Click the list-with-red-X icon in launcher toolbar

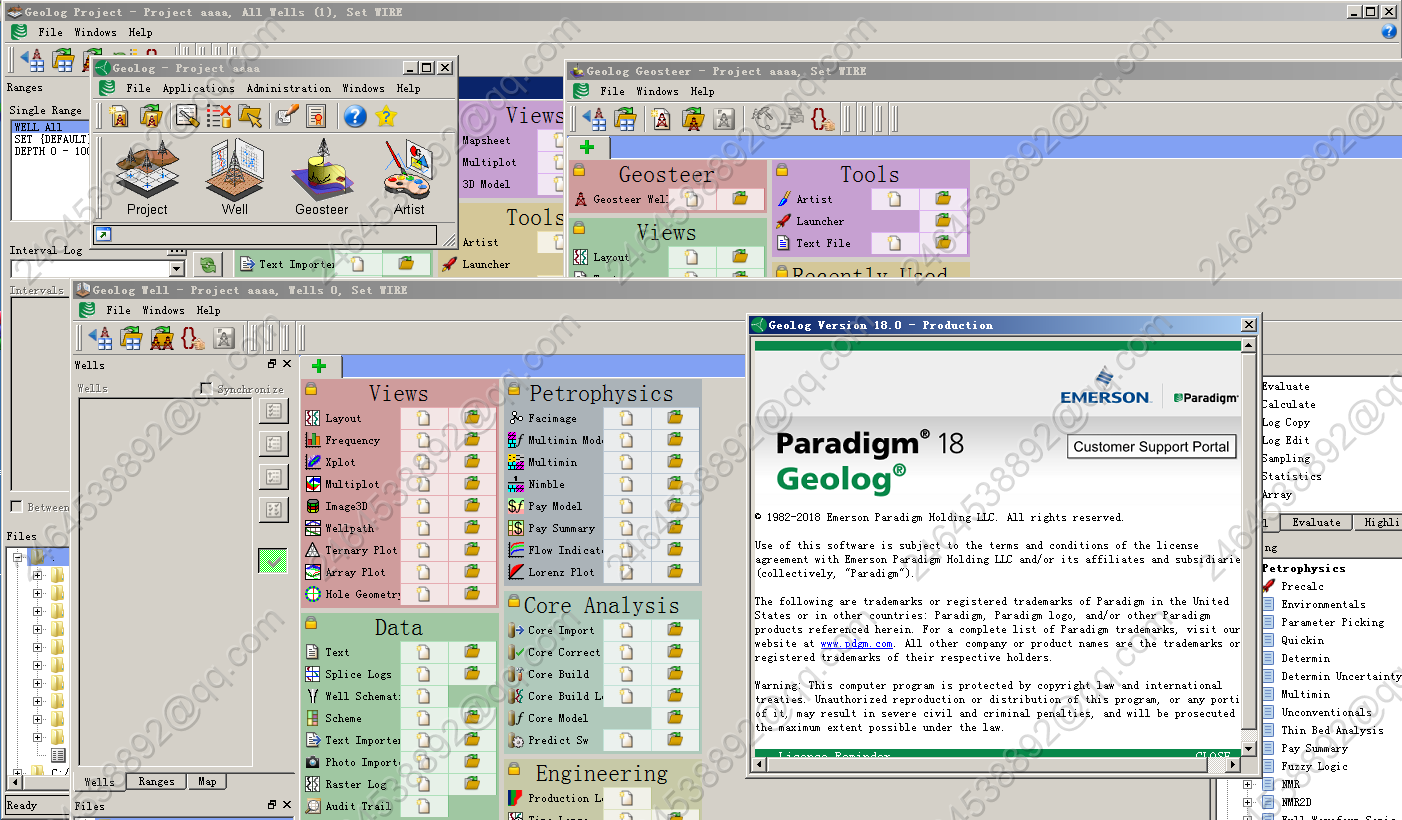point(219,116)
